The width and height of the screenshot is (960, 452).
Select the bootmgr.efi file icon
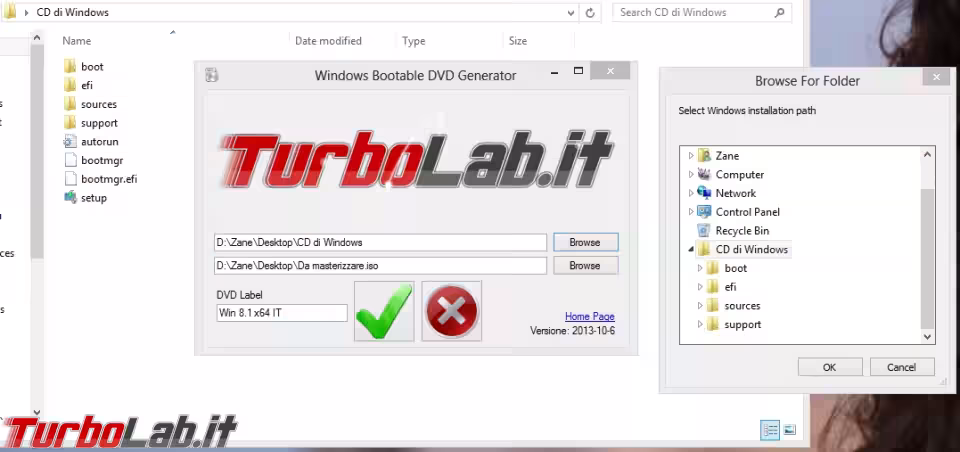(70, 179)
